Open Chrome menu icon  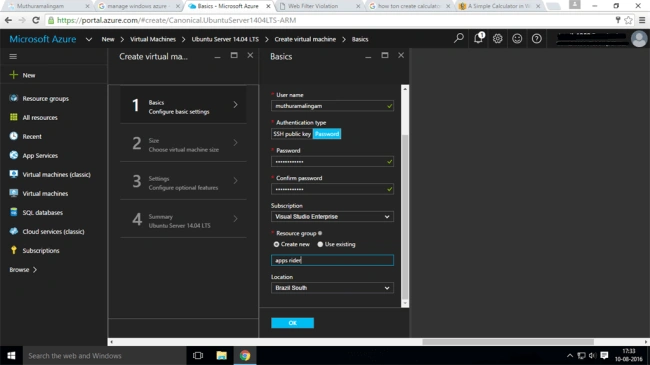pyautogui.click(x=642, y=20)
